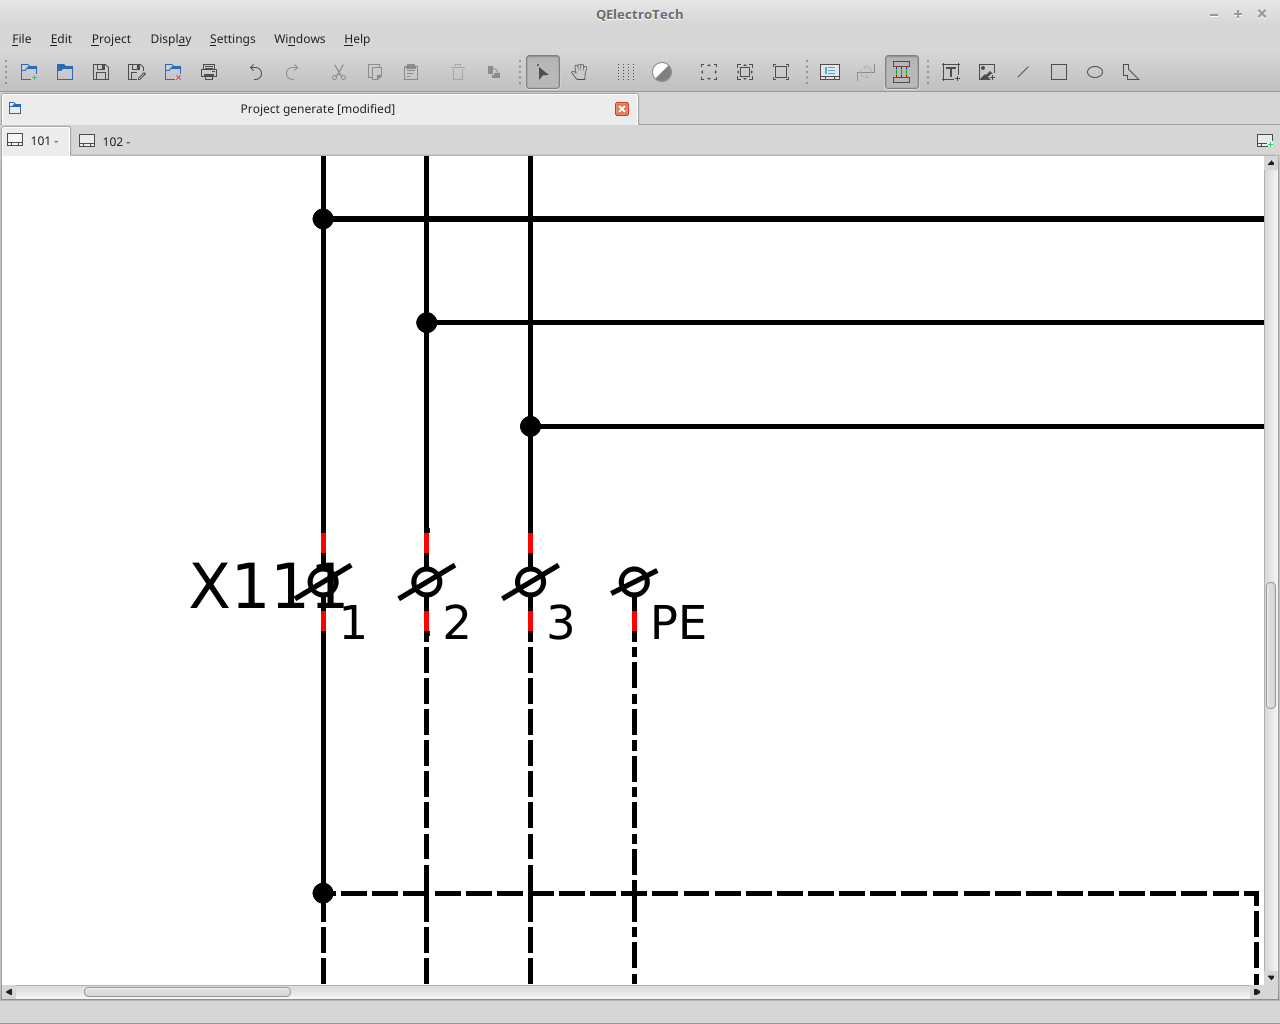Close the Project generate tab
1280x1024 pixels.
(622, 109)
